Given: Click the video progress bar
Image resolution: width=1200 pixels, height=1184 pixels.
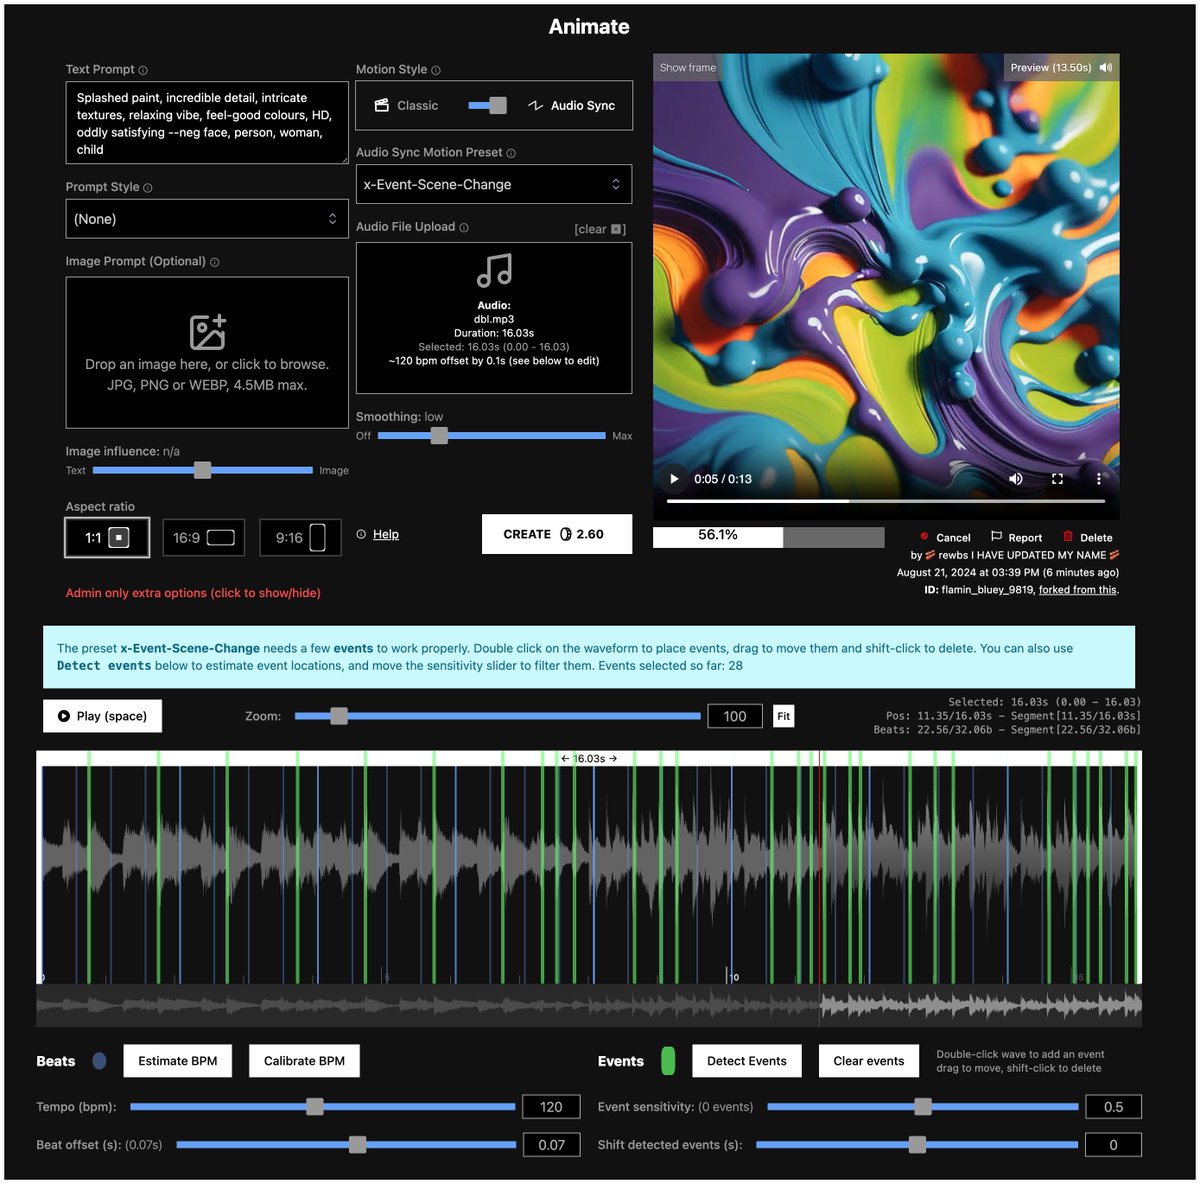Looking at the screenshot, I should [x=886, y=501].
